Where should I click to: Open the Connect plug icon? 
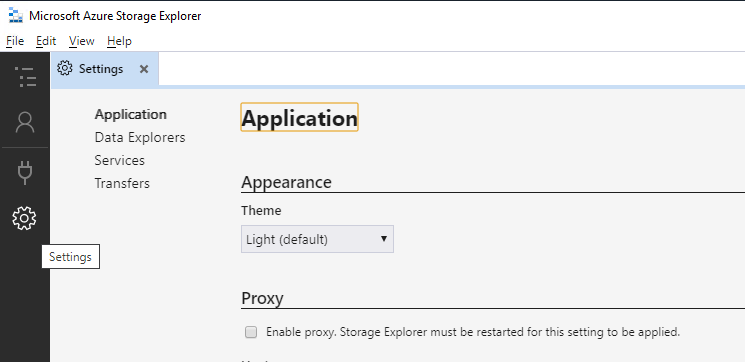coord(25,172)
